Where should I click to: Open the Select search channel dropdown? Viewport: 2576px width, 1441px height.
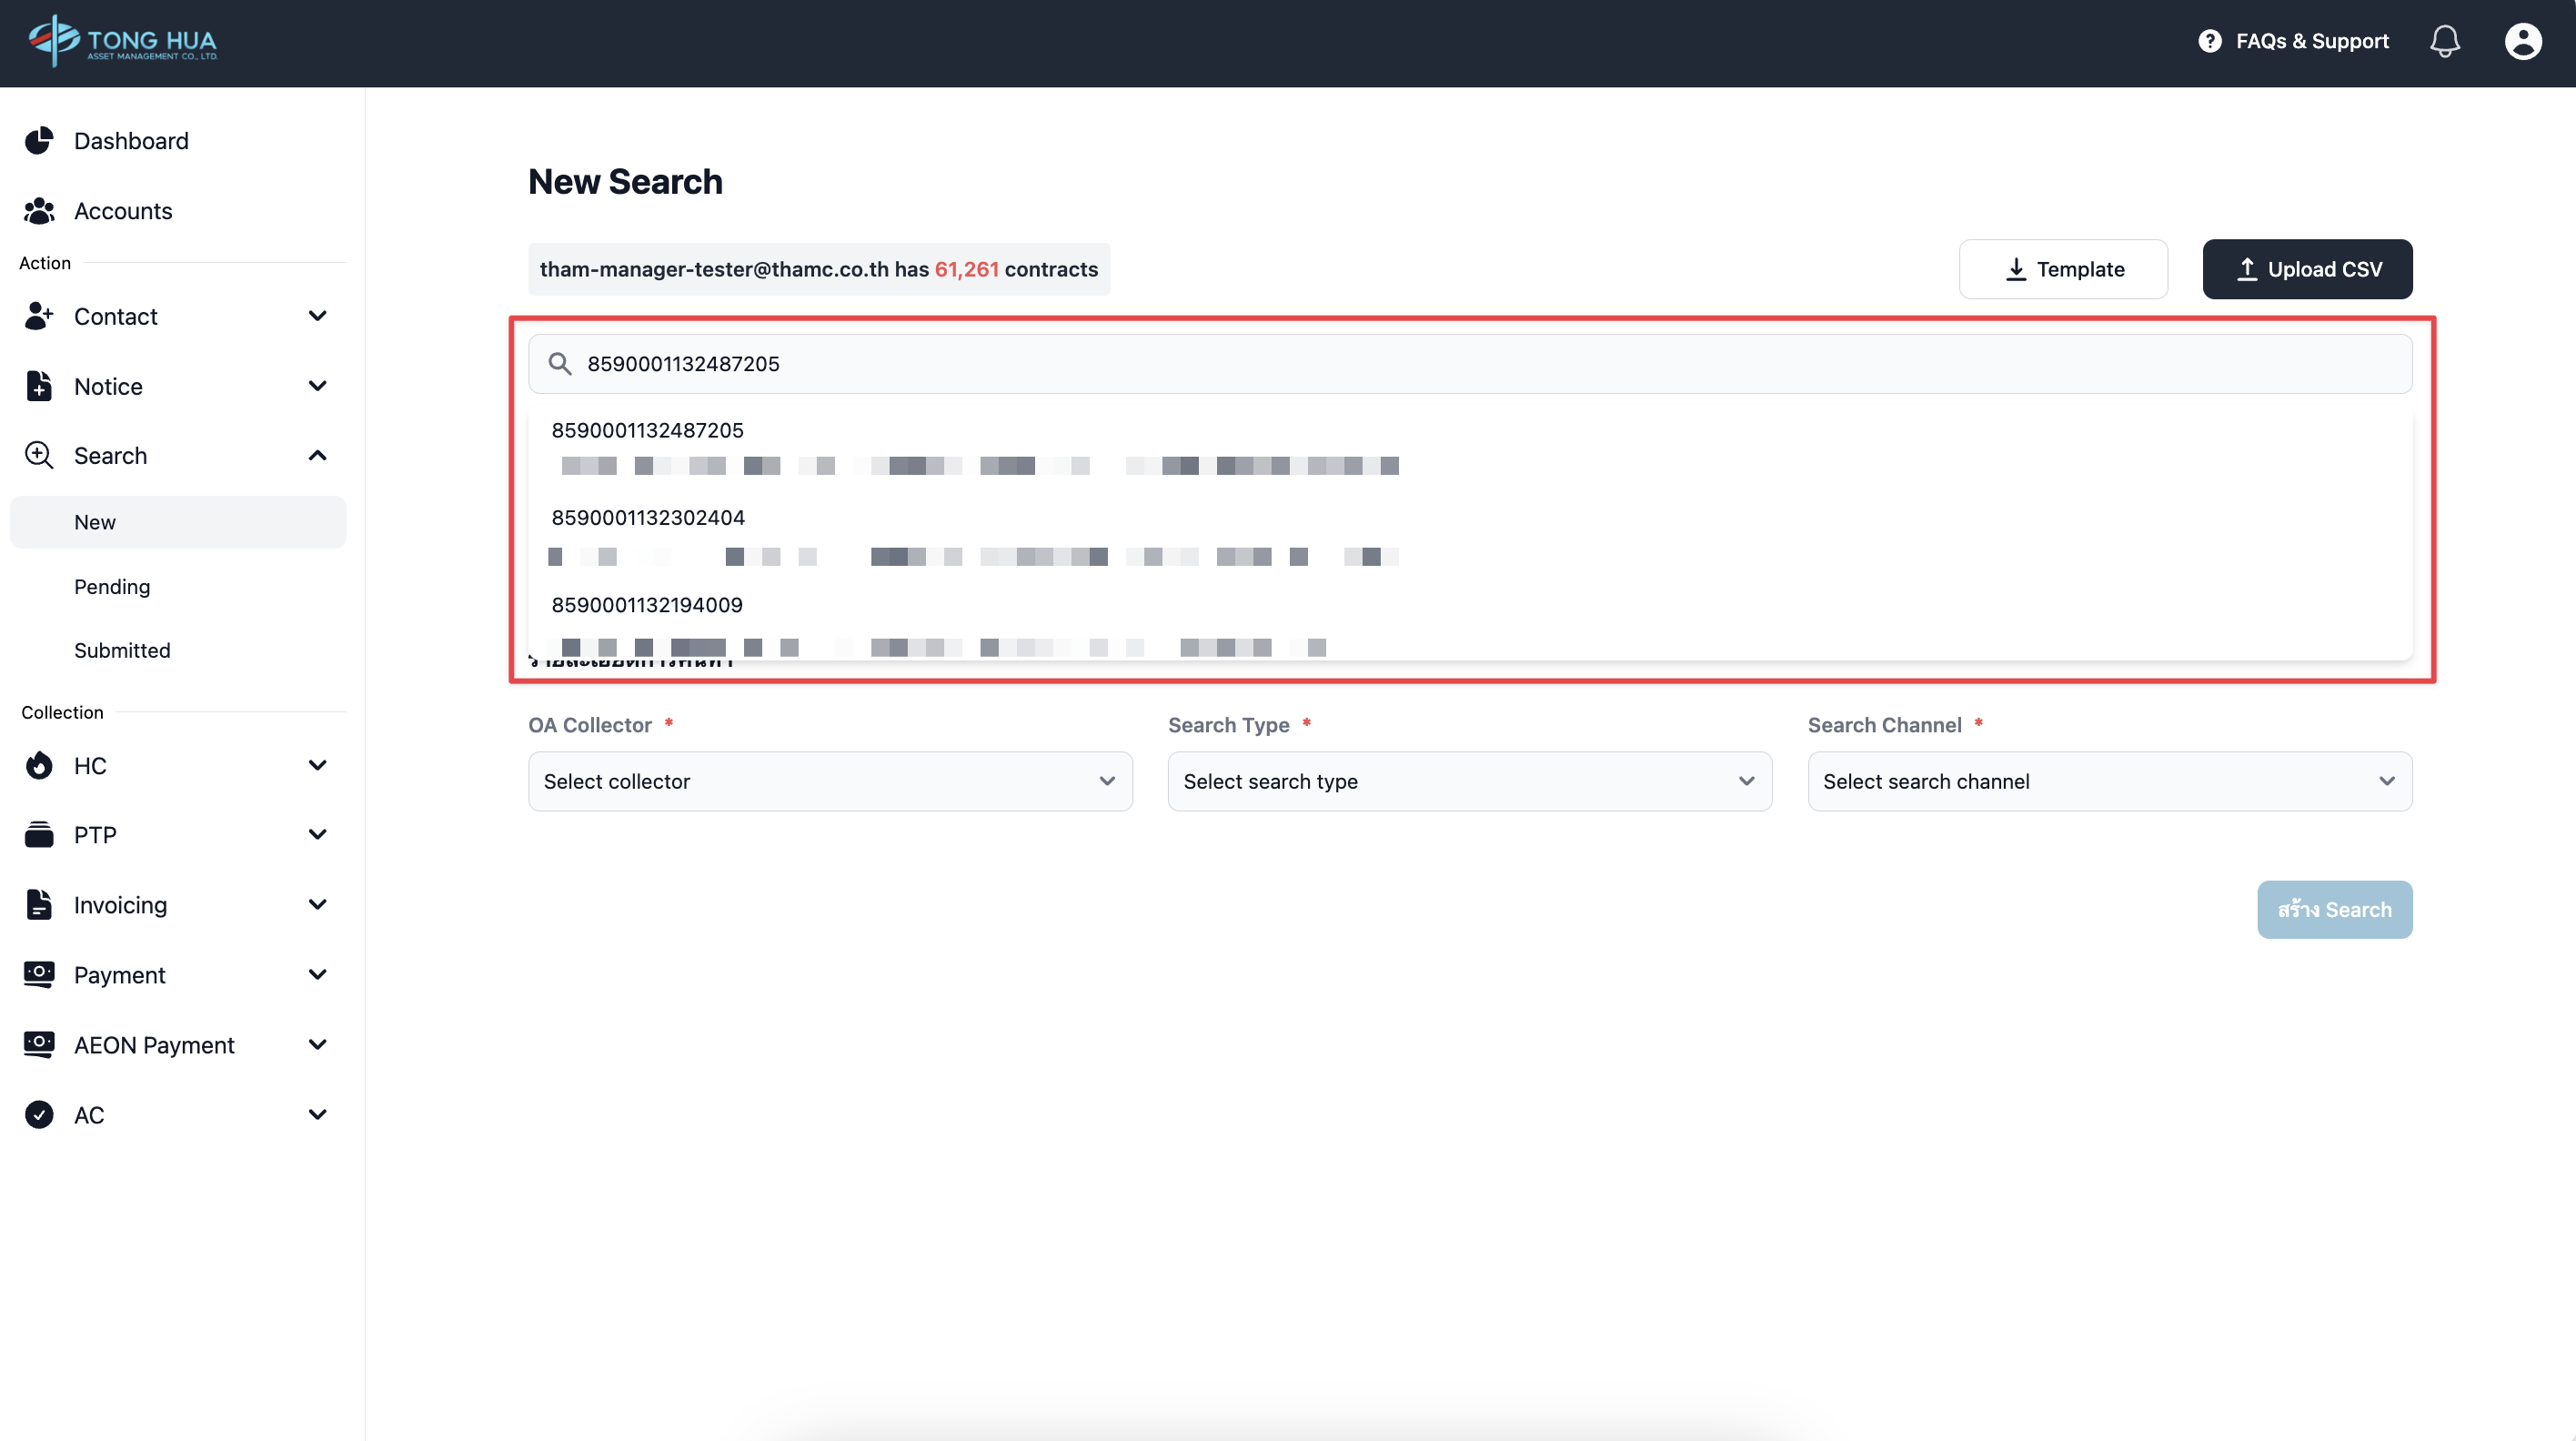2109,781
